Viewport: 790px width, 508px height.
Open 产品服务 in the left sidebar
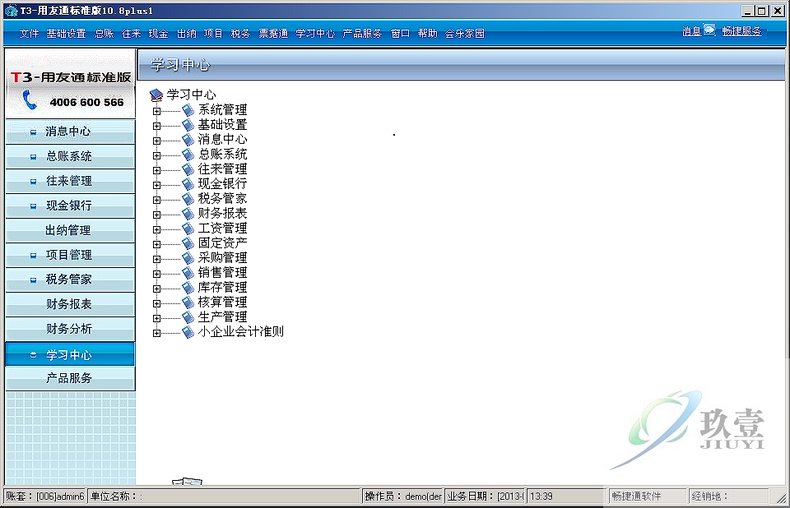(x=70, y=378)
